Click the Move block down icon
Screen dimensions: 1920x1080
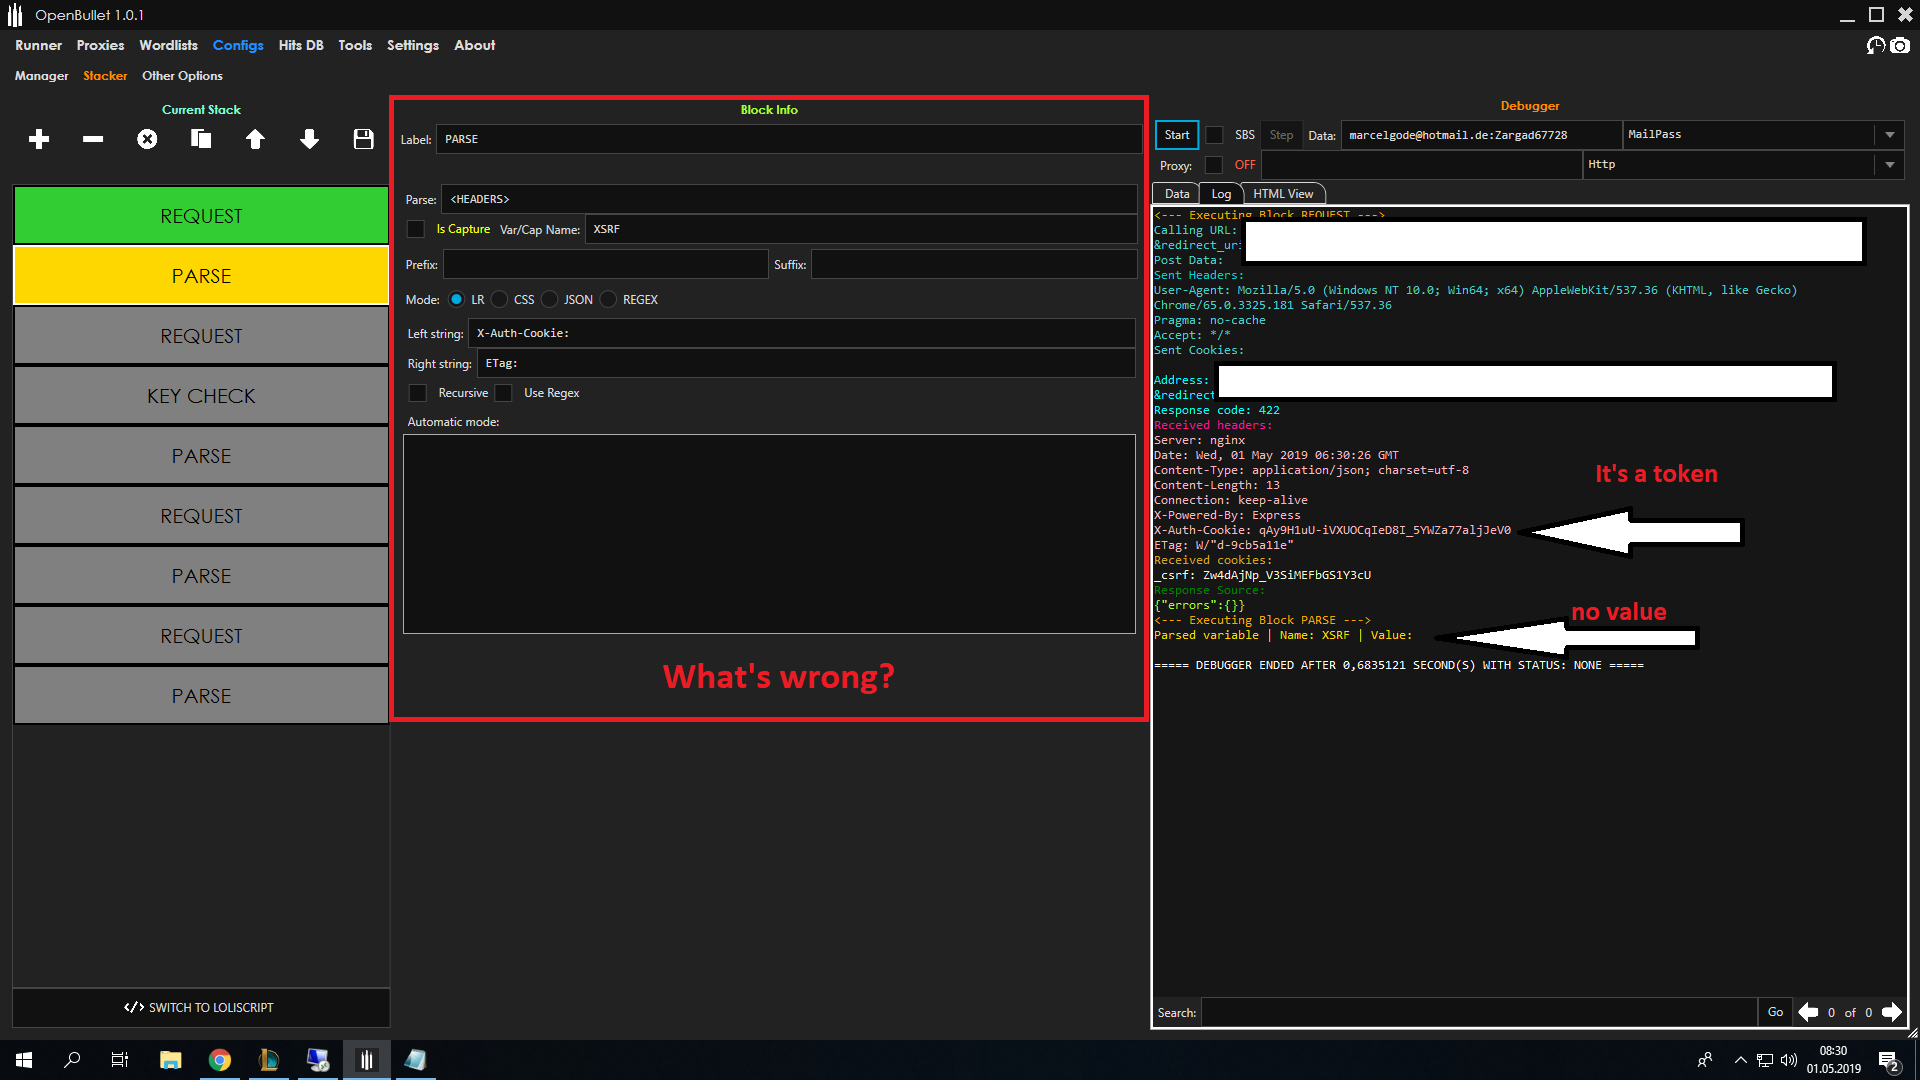tap(310, 138)
